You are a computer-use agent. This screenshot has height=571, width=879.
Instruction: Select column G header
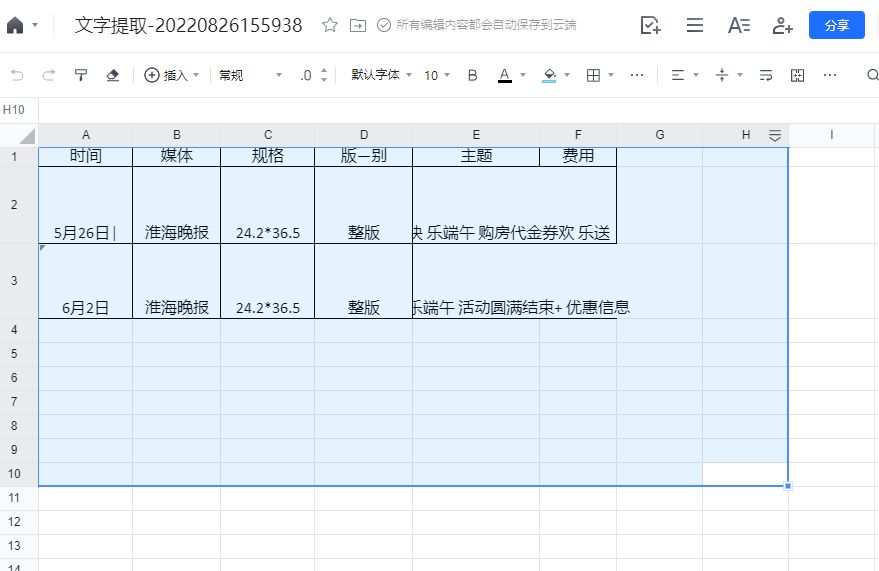(660, 135)
